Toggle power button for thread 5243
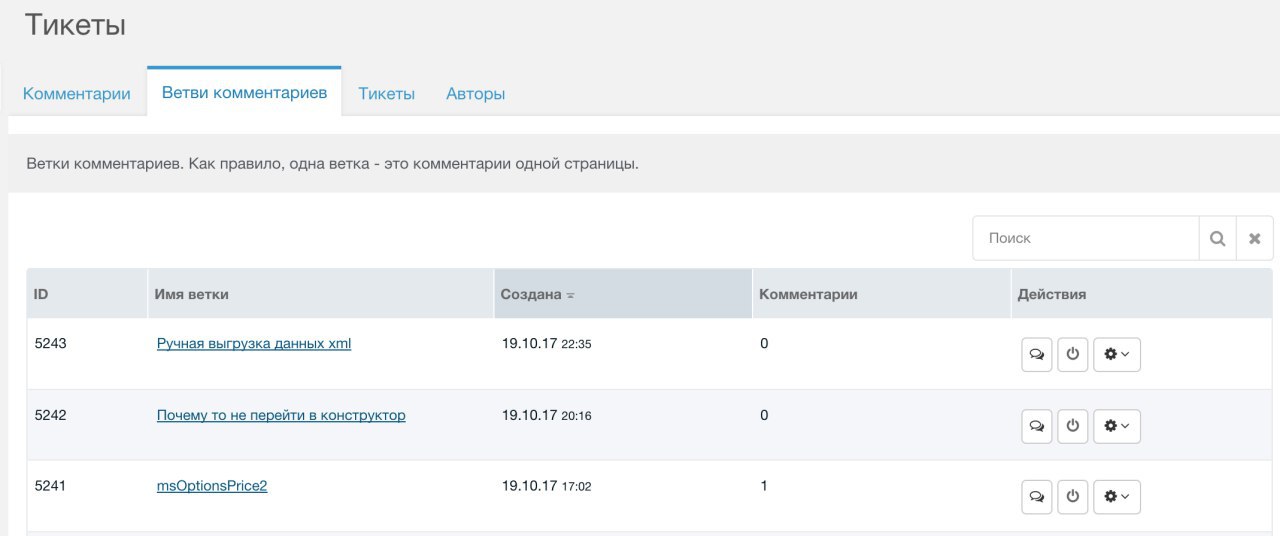1280x536 pixels. [1073, 355]
